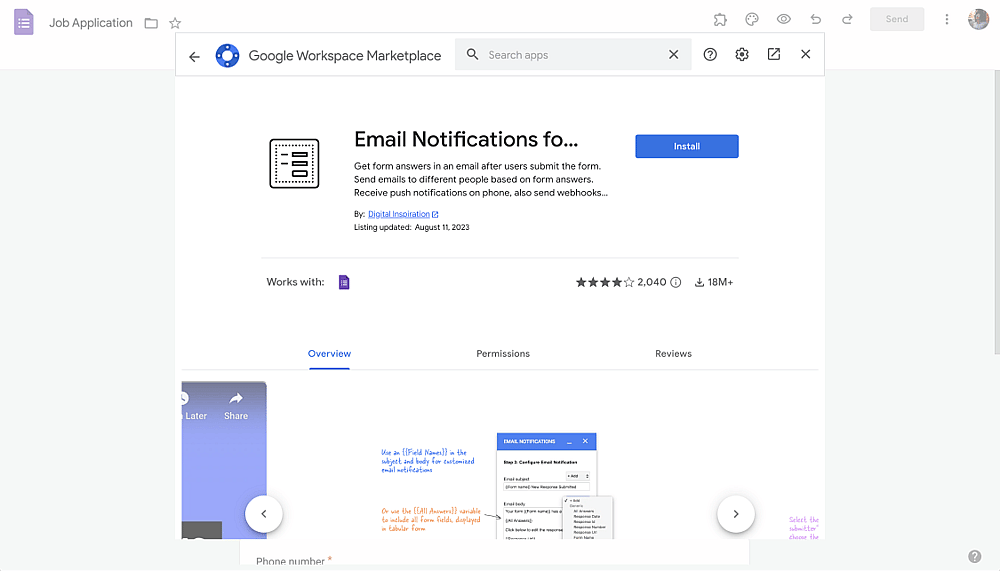Viewport: 1000px width, 571px height.
Task: Clear the Search apps field
Action: tap(673, 54)
